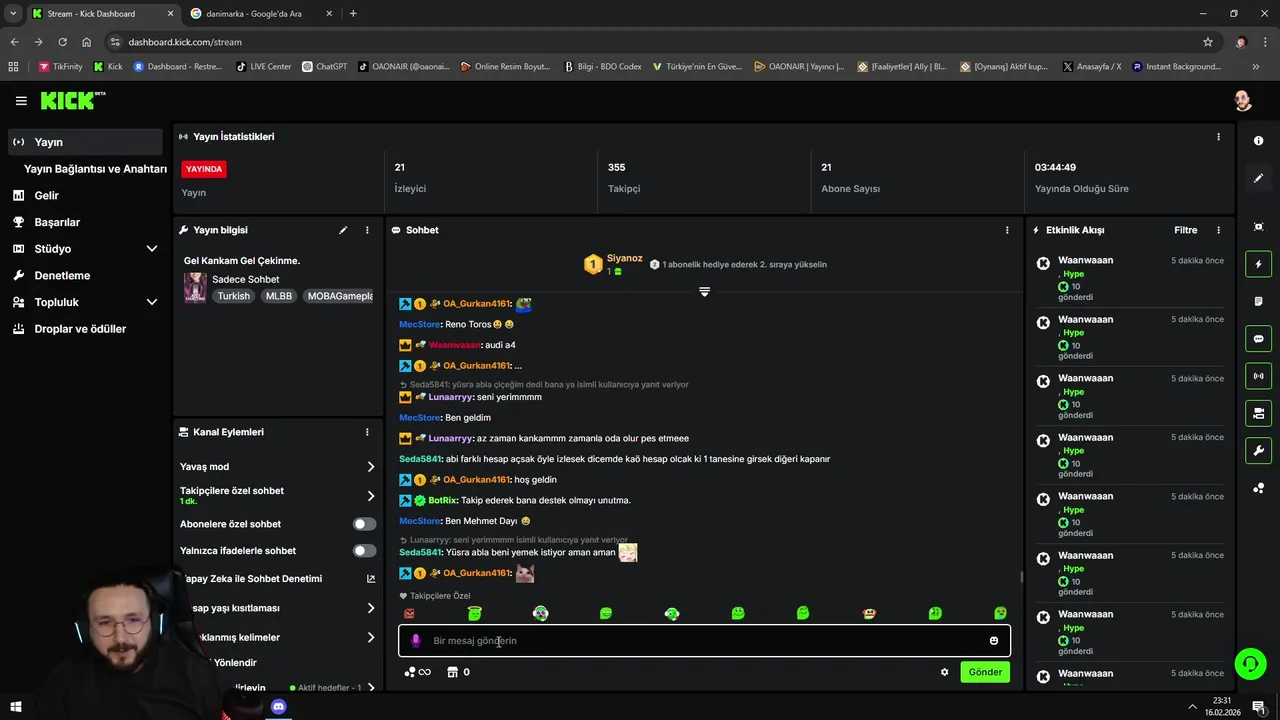The height and width of the screenshot is (720, 1280).
Task: Open the ChatGPT bookmark
Action: pos(324,67)
